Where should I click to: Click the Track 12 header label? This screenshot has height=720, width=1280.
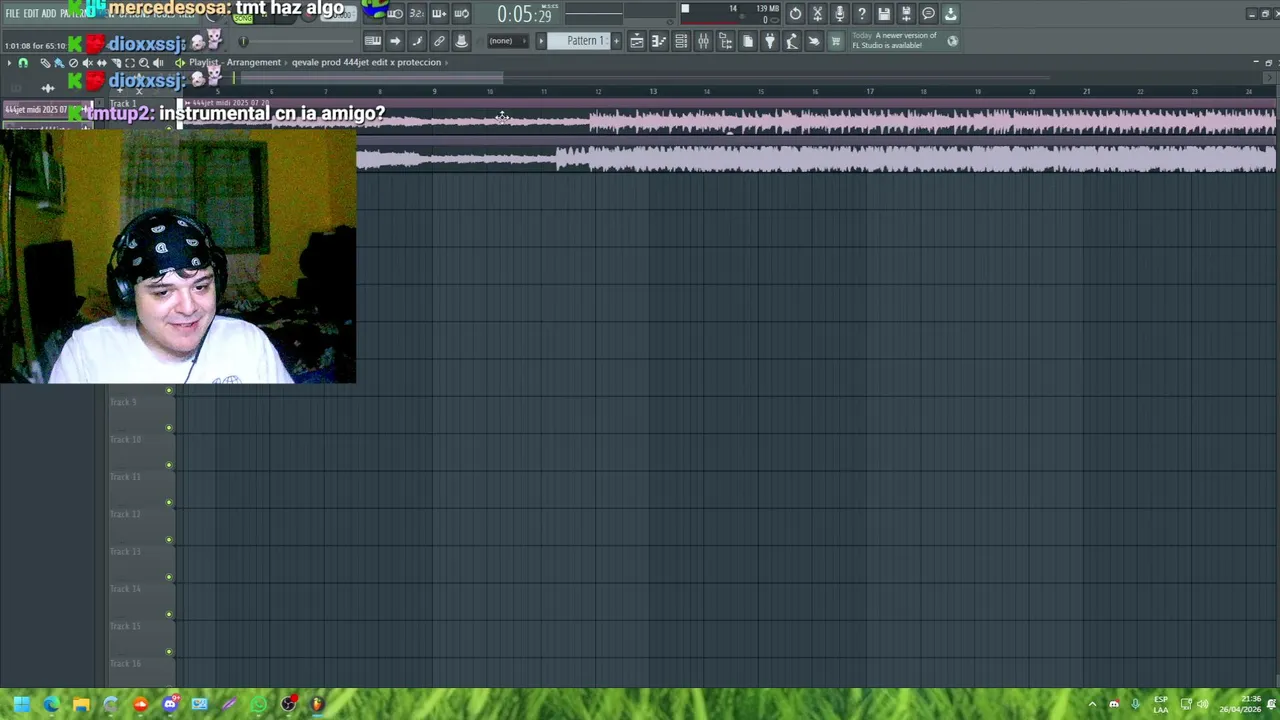point(125,514)
